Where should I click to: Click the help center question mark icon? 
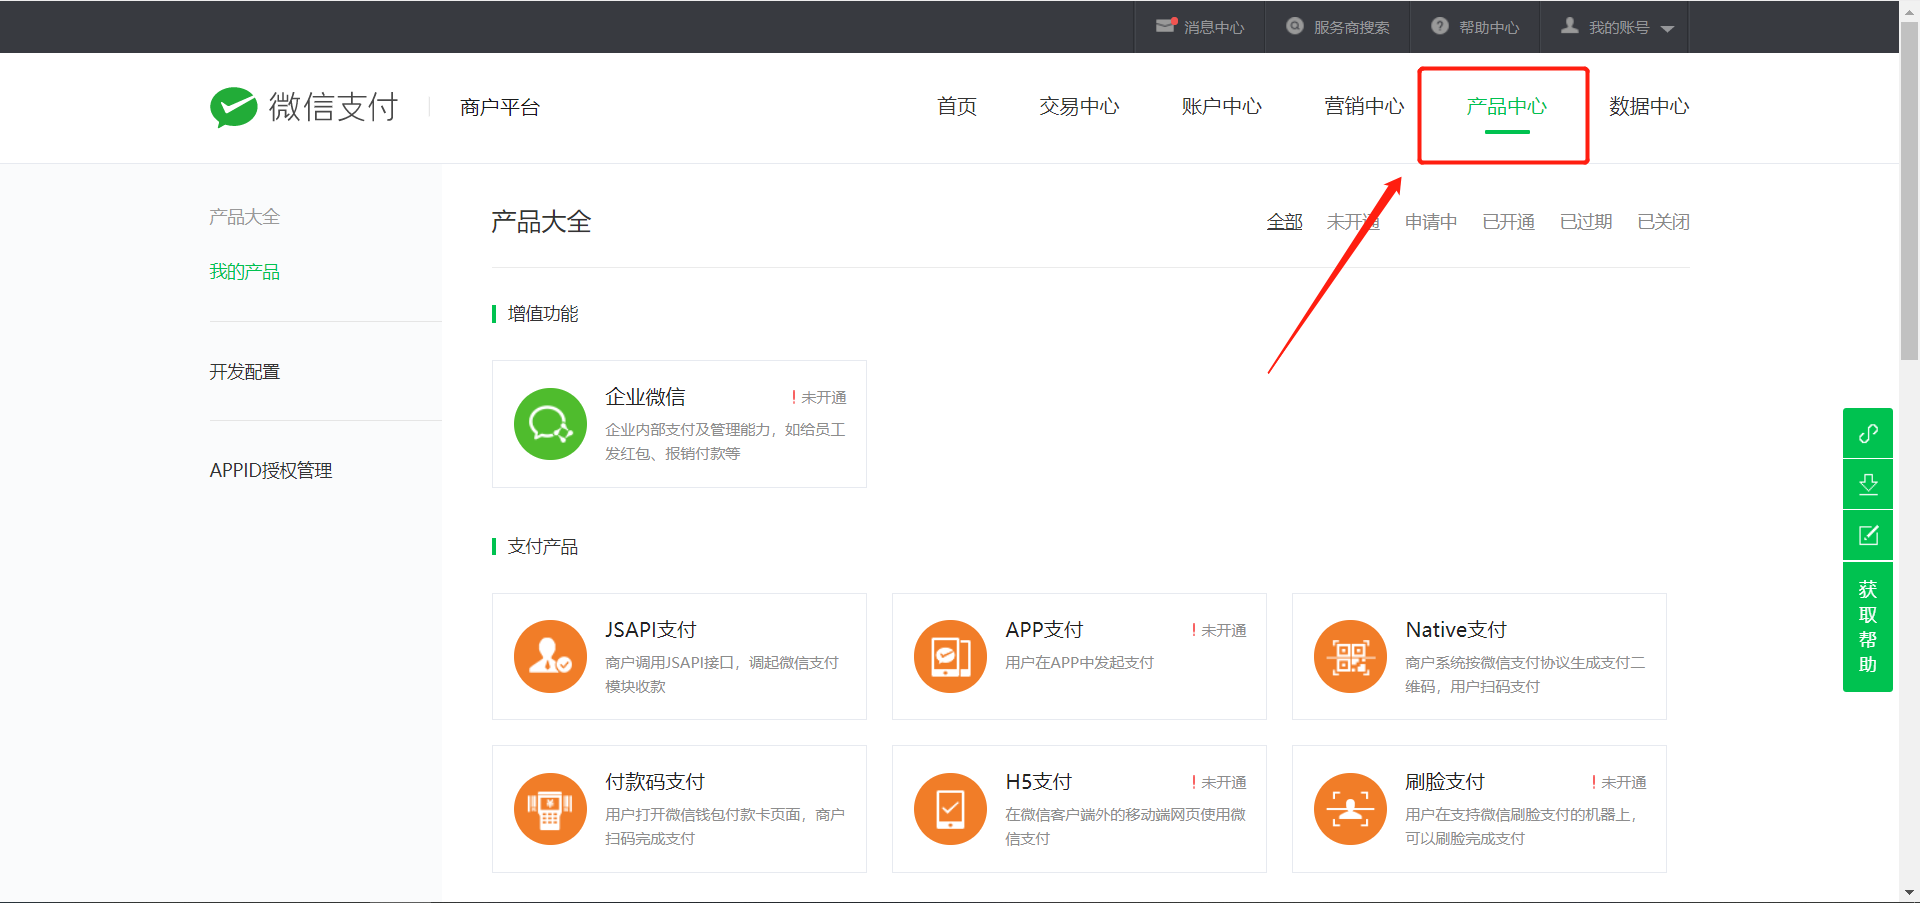tap(1440, 26)
